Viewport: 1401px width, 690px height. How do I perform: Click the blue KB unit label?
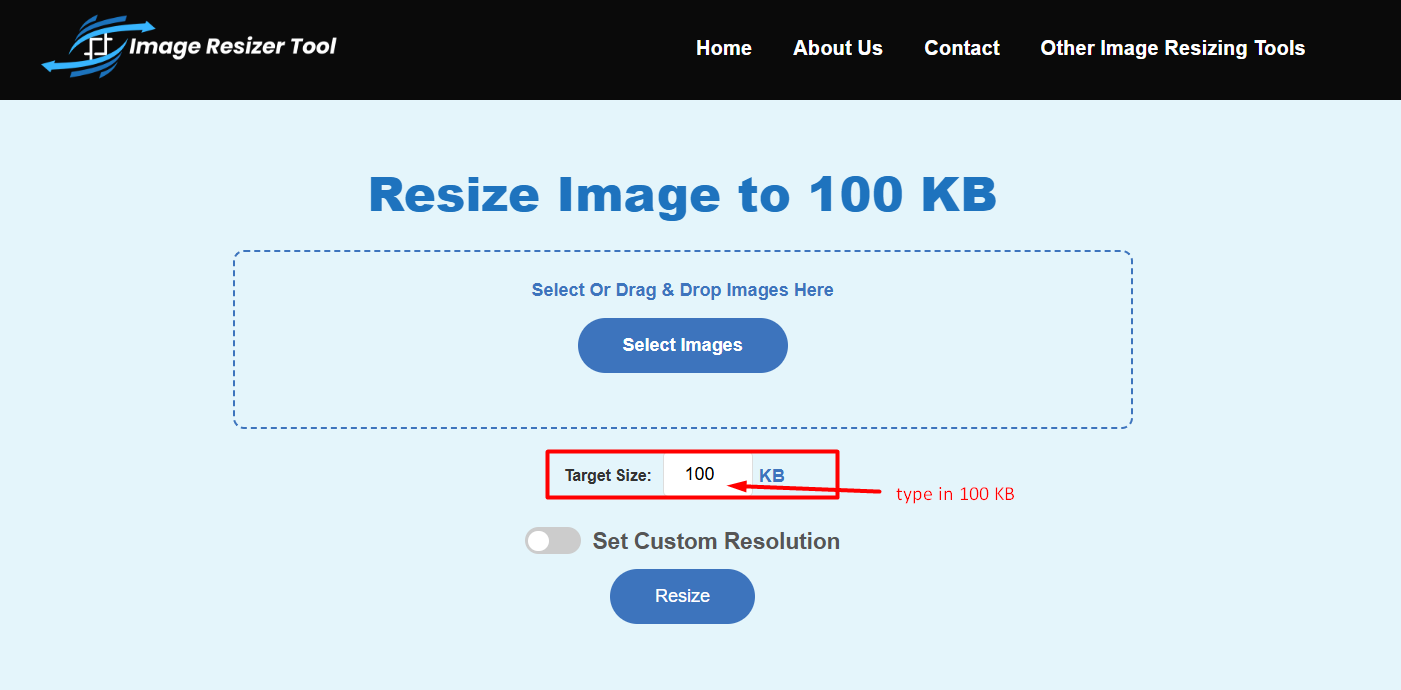coord(772,476)
